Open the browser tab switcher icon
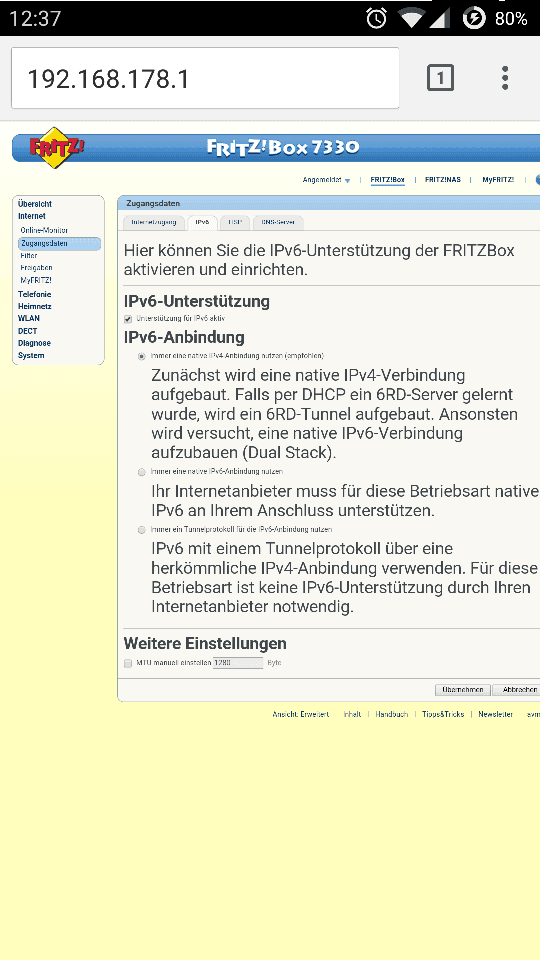This screenshot has height=960, width=540. [440, 78]
